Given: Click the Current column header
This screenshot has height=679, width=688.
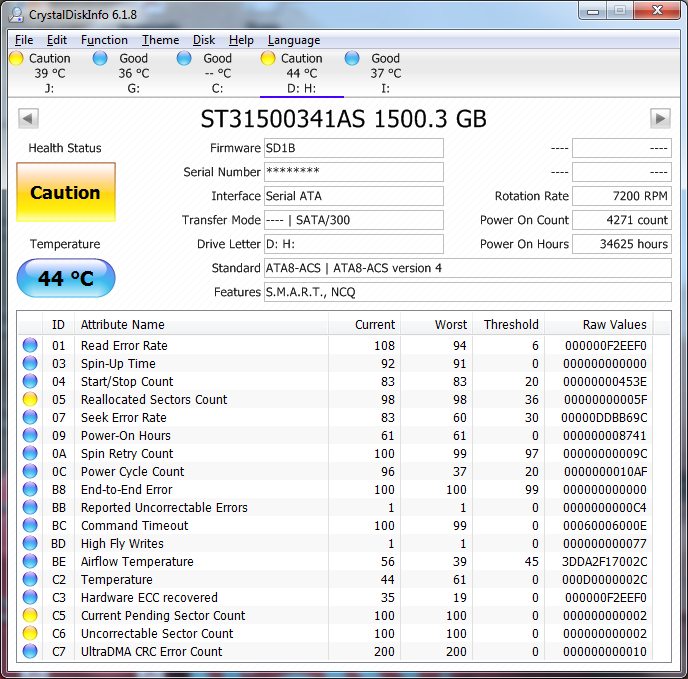Looking at the screenshot, I should tap(364, 324).
